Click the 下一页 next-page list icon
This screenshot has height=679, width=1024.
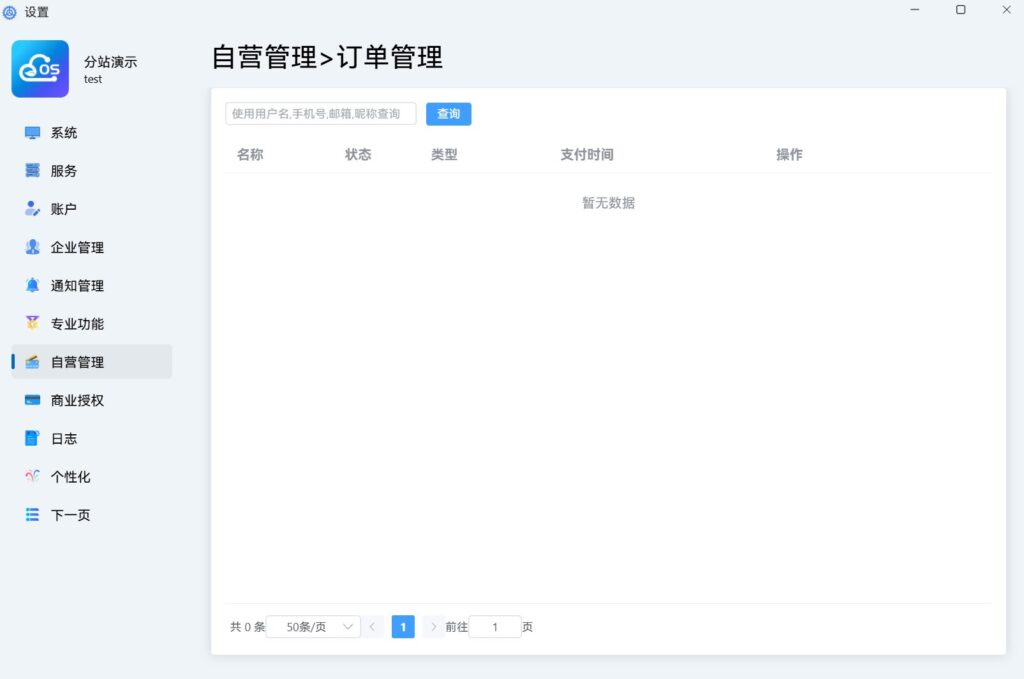(31, 514)
